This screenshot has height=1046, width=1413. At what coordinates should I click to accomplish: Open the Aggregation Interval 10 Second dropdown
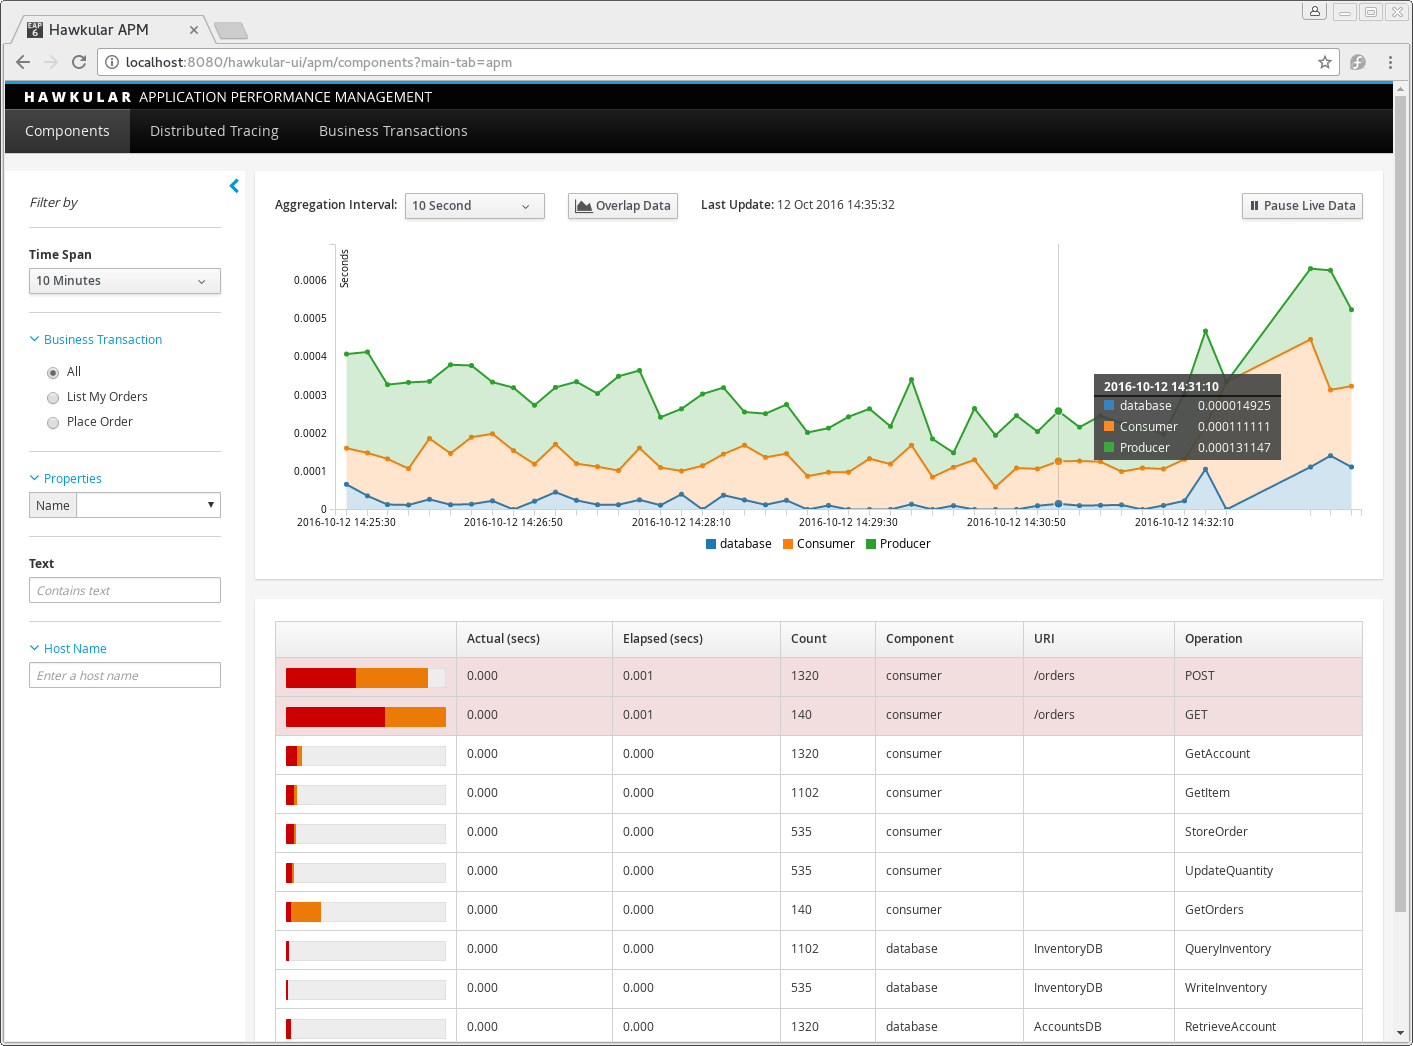[475, 206]
